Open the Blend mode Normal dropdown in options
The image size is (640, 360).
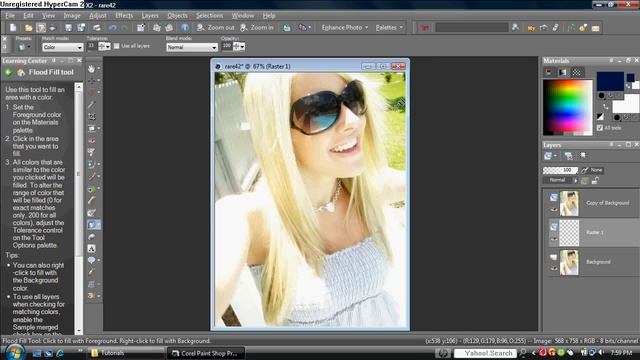[192, 47]
